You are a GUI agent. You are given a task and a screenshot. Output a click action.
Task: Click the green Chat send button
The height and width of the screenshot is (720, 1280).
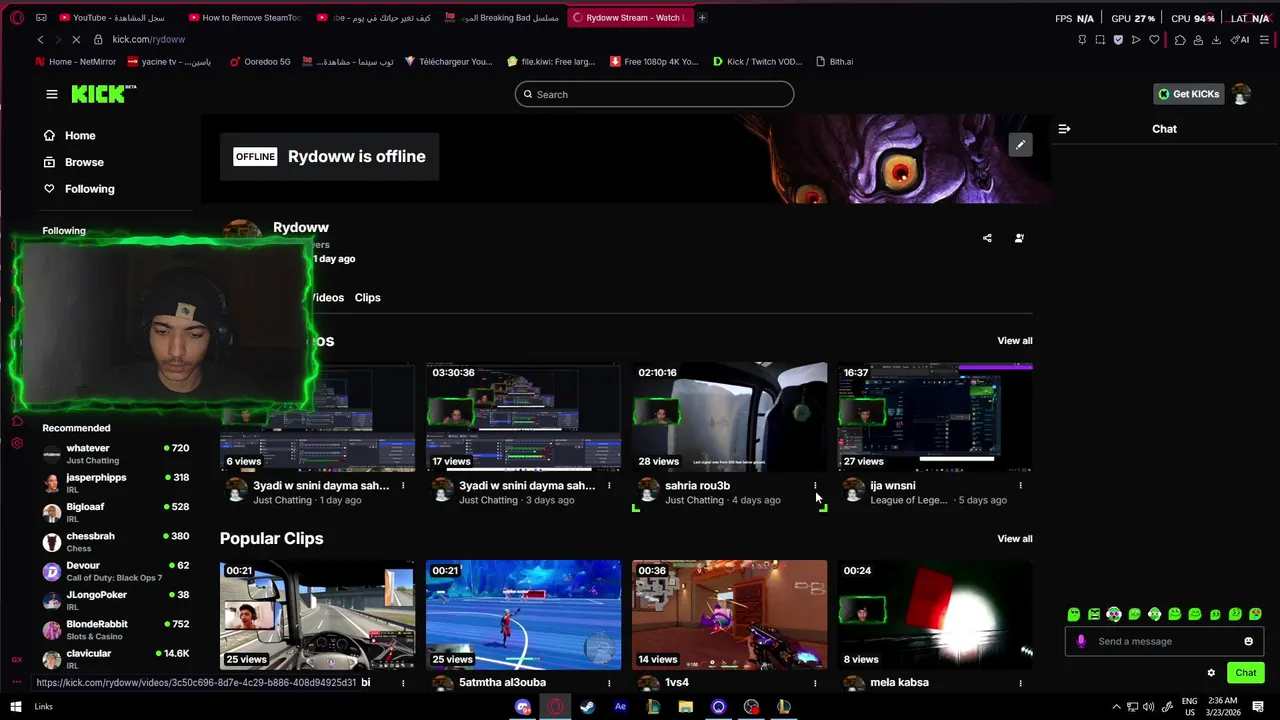pyautogui.click(x=1245, y=673)
